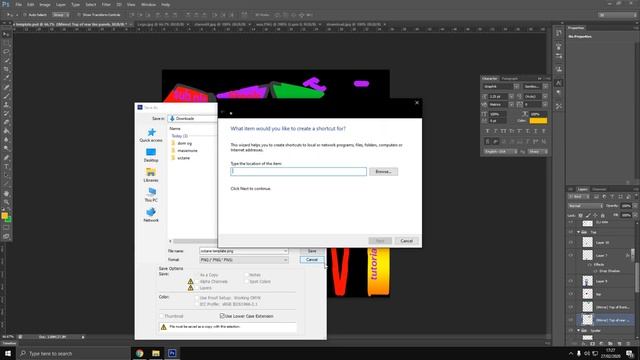The width and height of the screenshot is (640, 360).
Task: Open This PC in Save As dialog
Action: pos(151,195)
